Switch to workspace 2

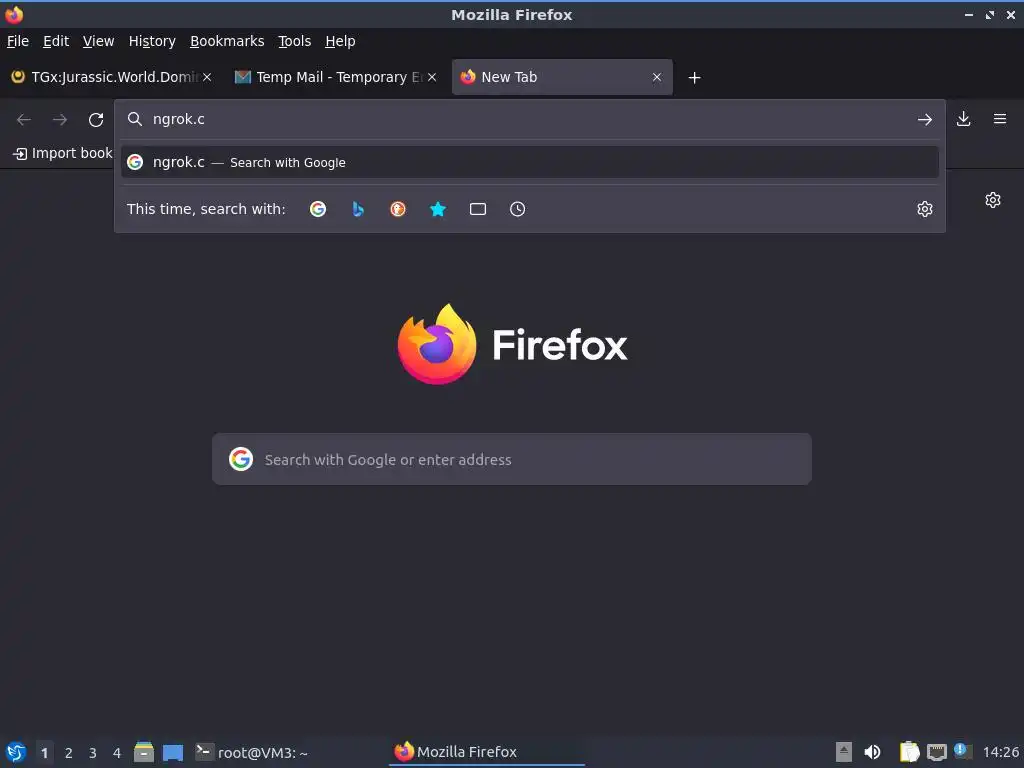tap(69, 753)
